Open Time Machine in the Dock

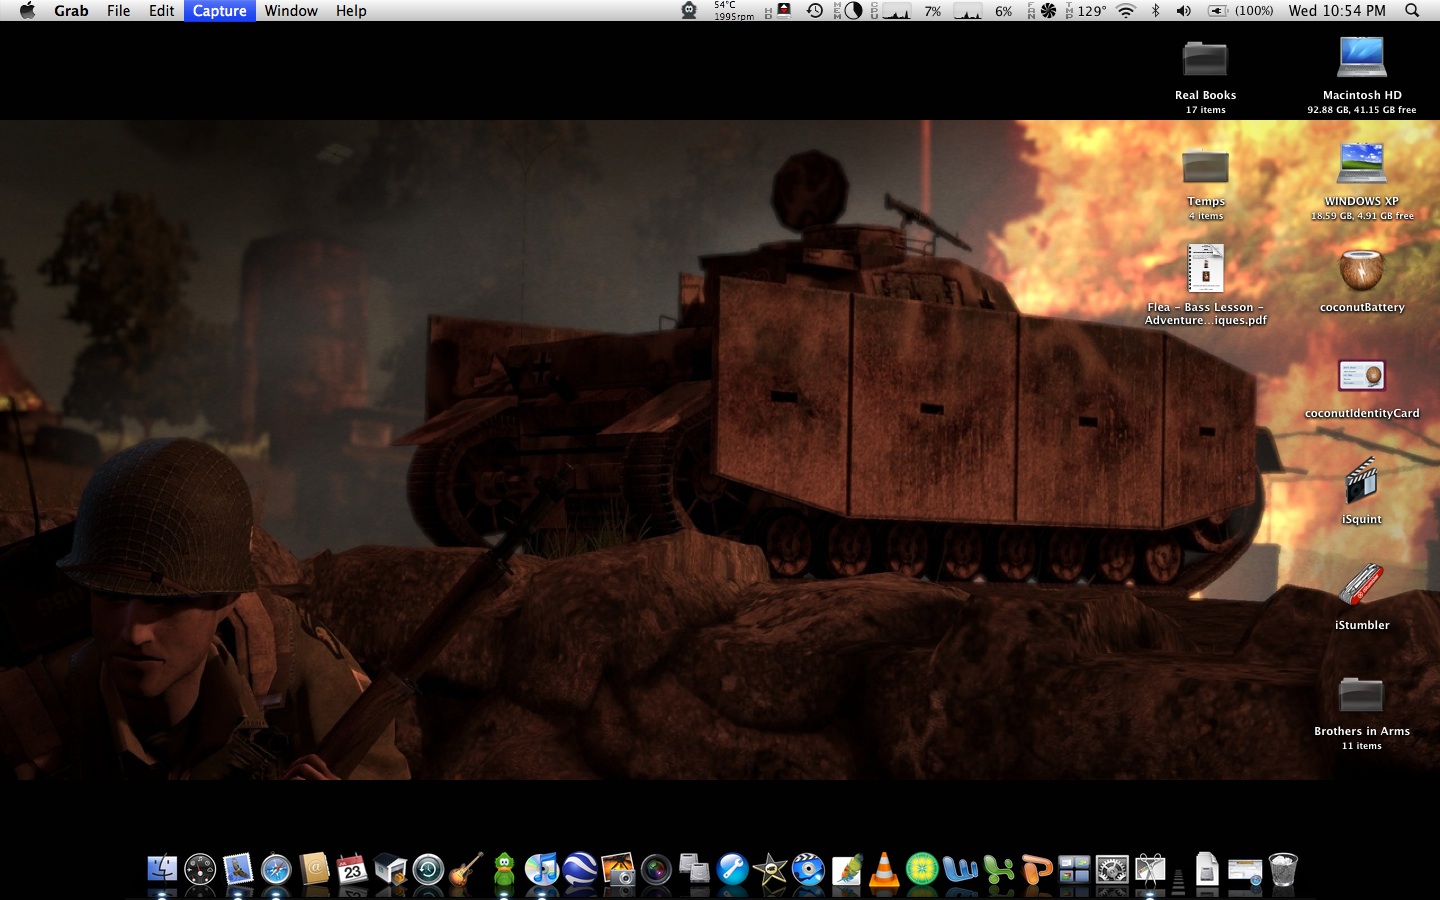click(x=428, y=870)
